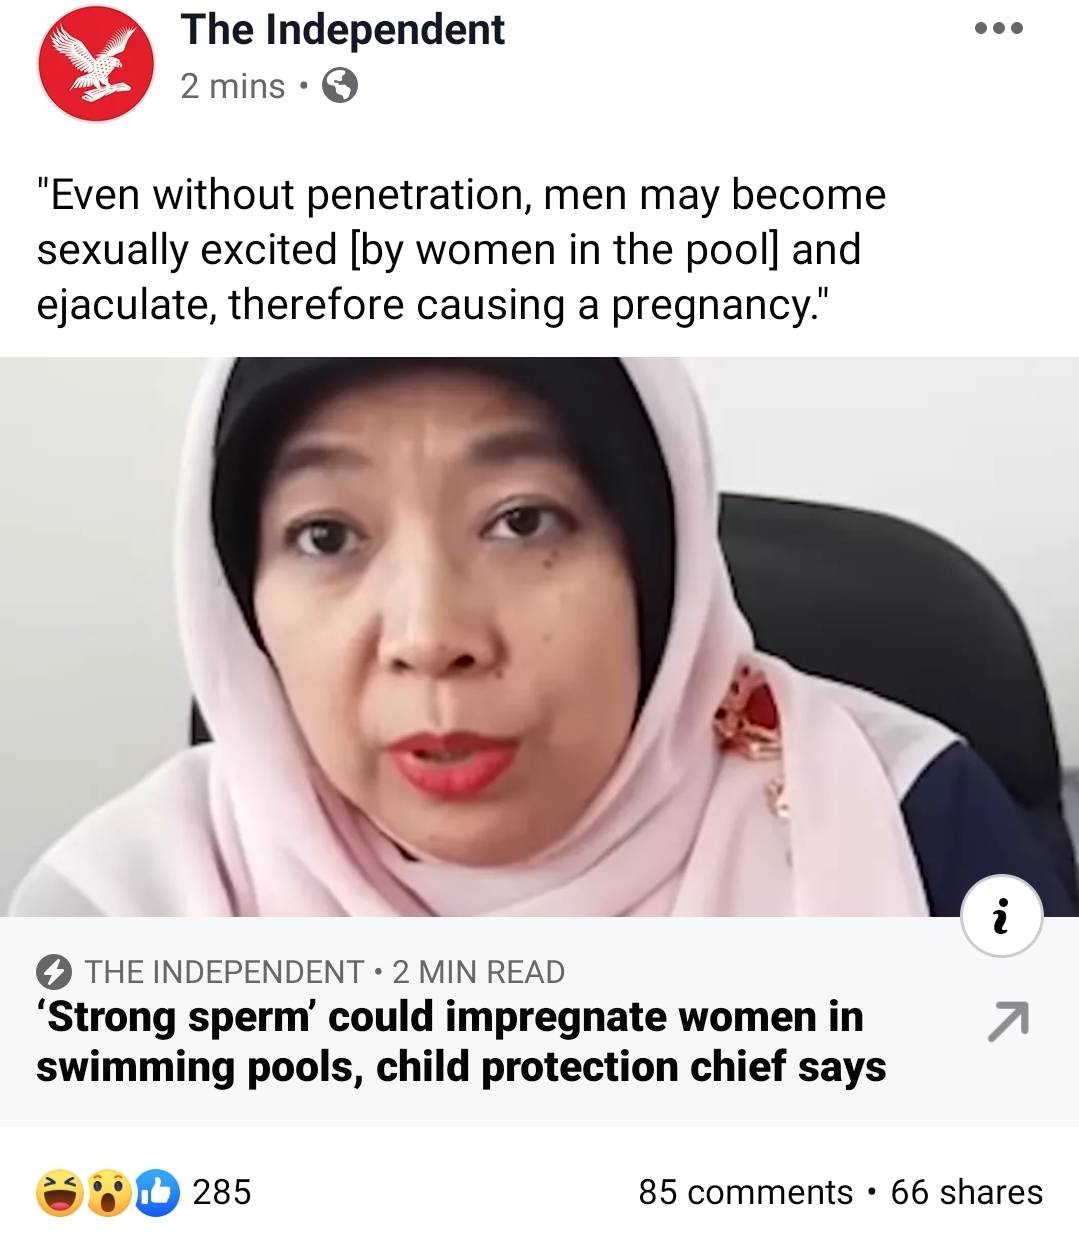Tap the laughing Haha reaction emoji
Viewport: 1079px width, 1253px height.
[x=60, y=1192]
